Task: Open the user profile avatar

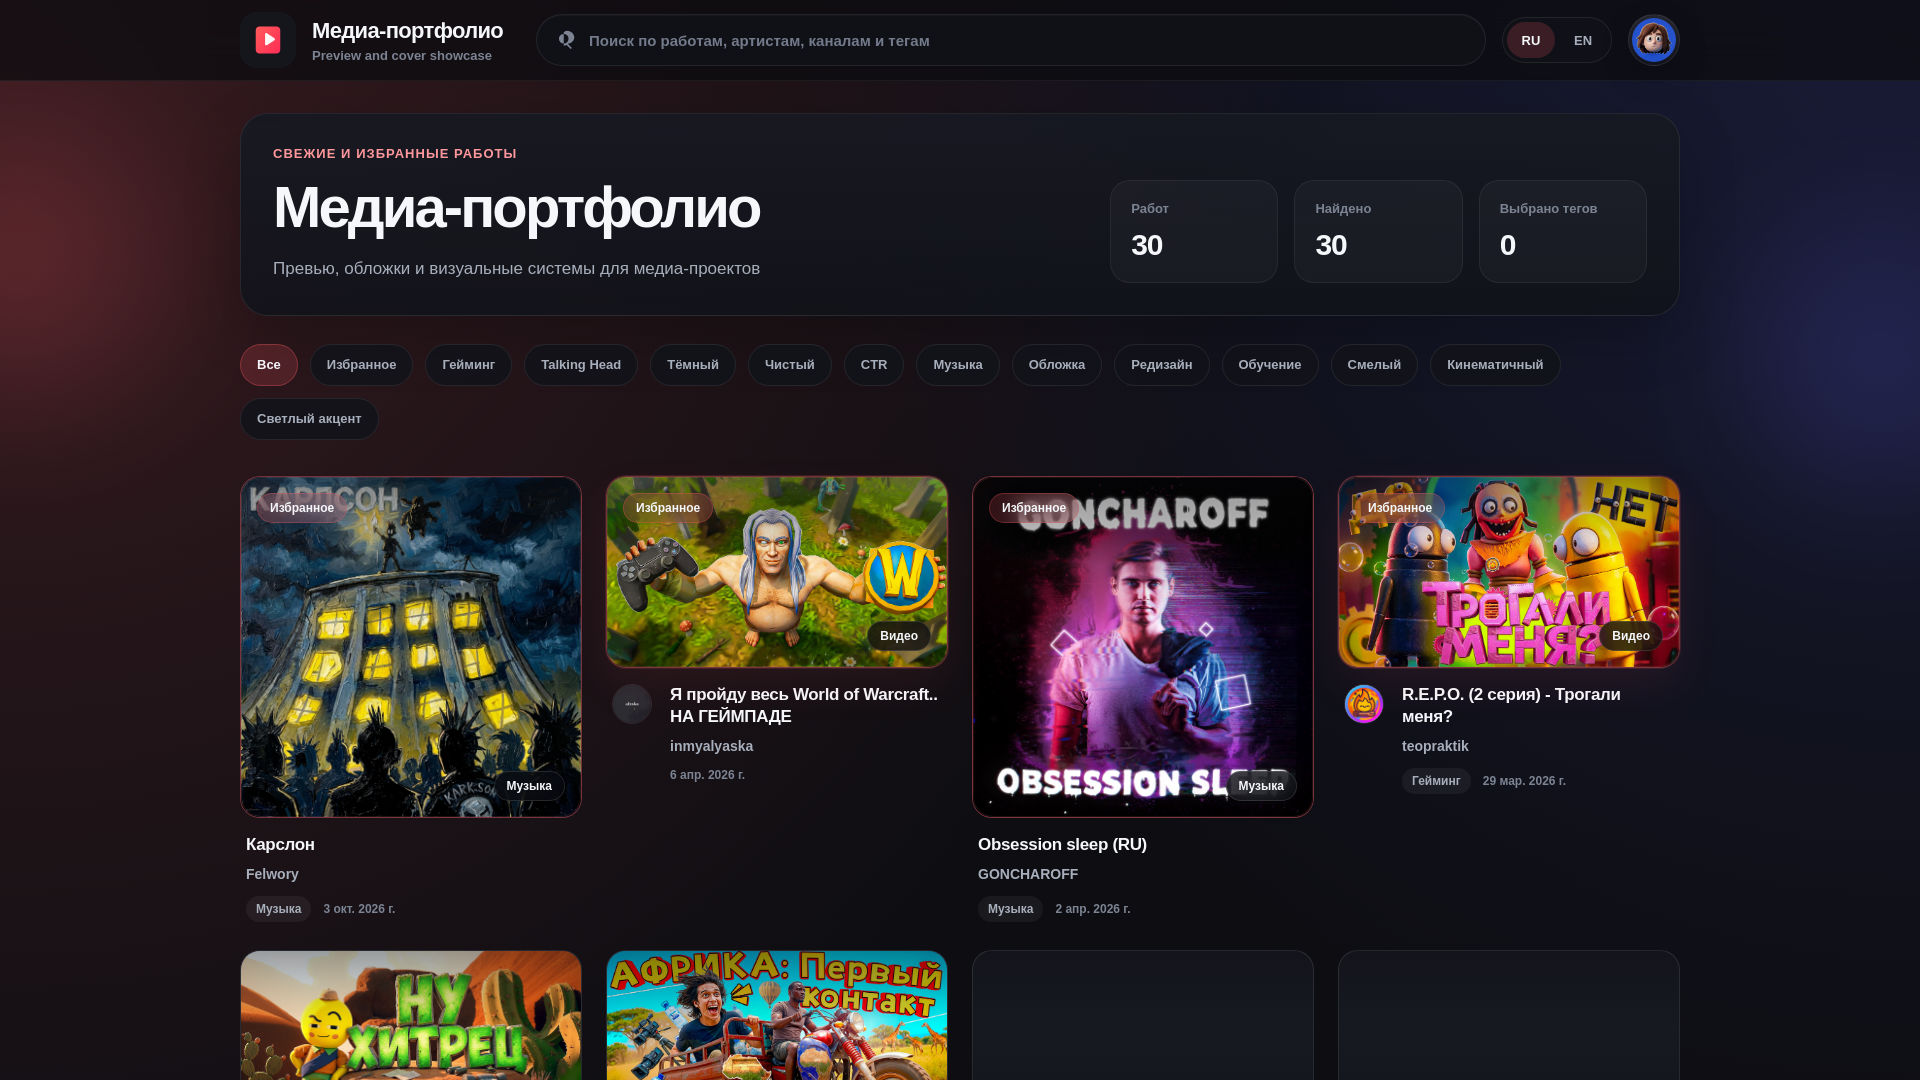Action: [1654, 40]
